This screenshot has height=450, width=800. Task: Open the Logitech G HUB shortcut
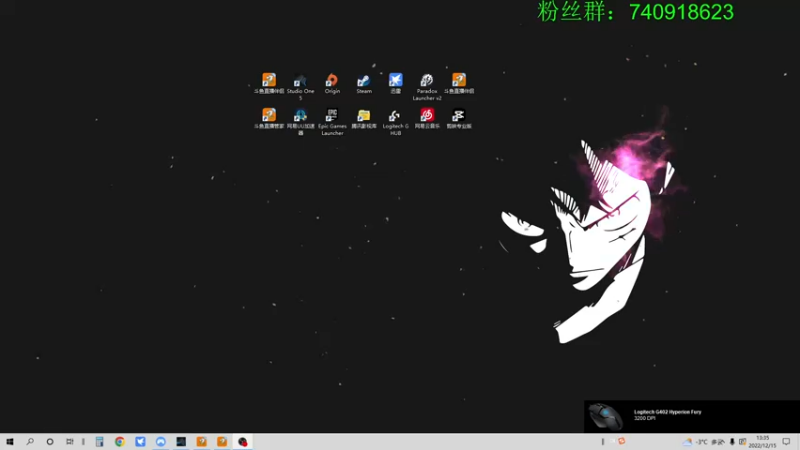coord(395,122)
